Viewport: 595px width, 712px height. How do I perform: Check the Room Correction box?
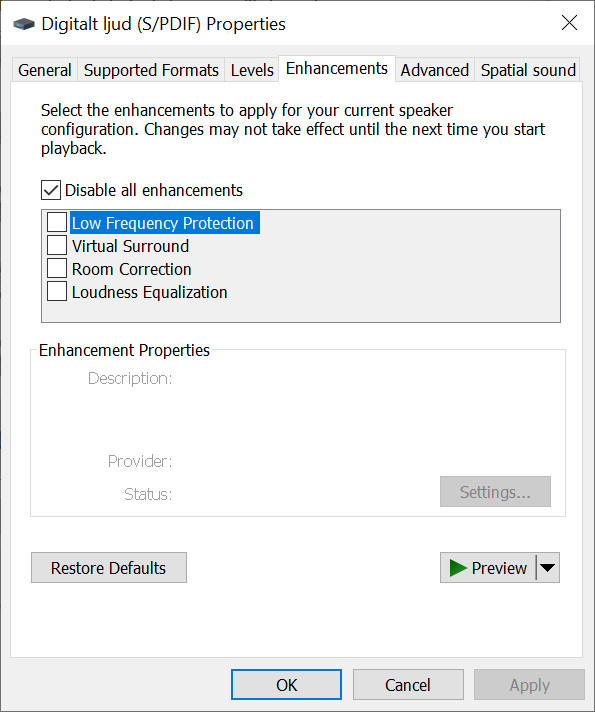pos(57,269)
